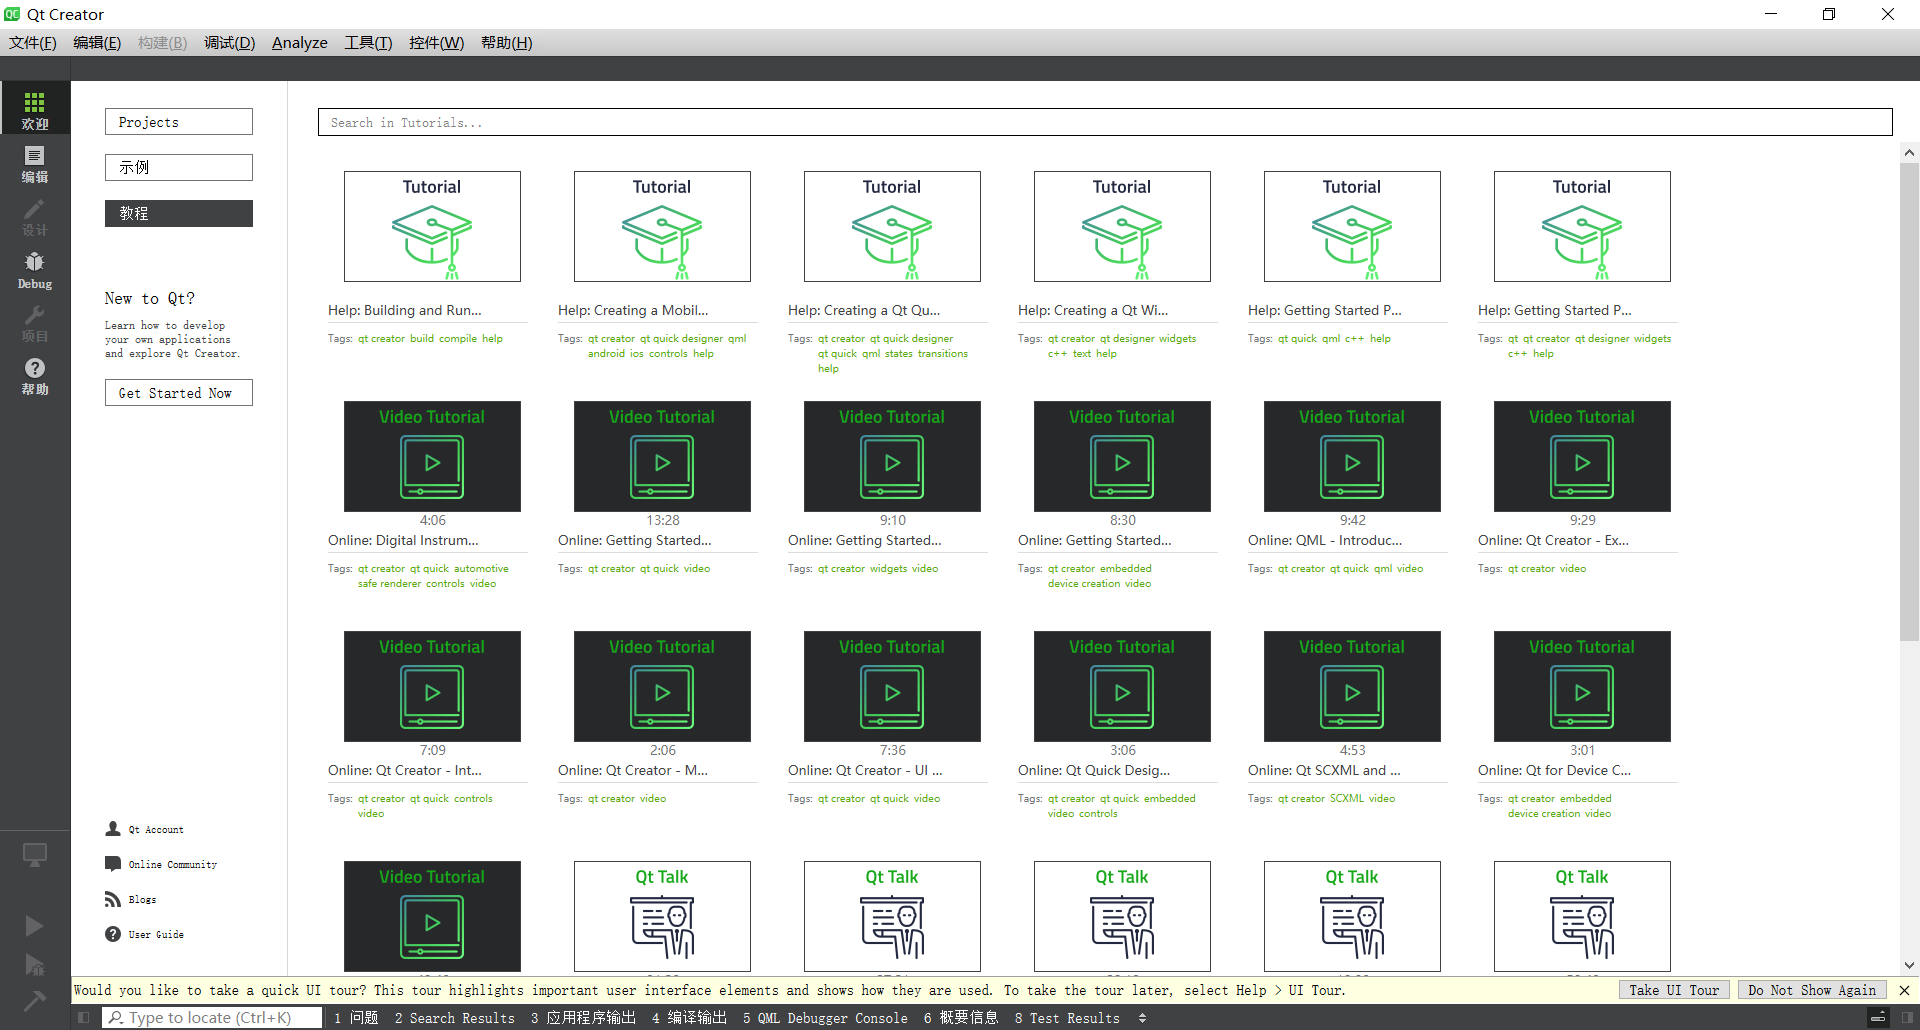
Task: Click Get Started Now button
Action: click(x=179, y=393)
